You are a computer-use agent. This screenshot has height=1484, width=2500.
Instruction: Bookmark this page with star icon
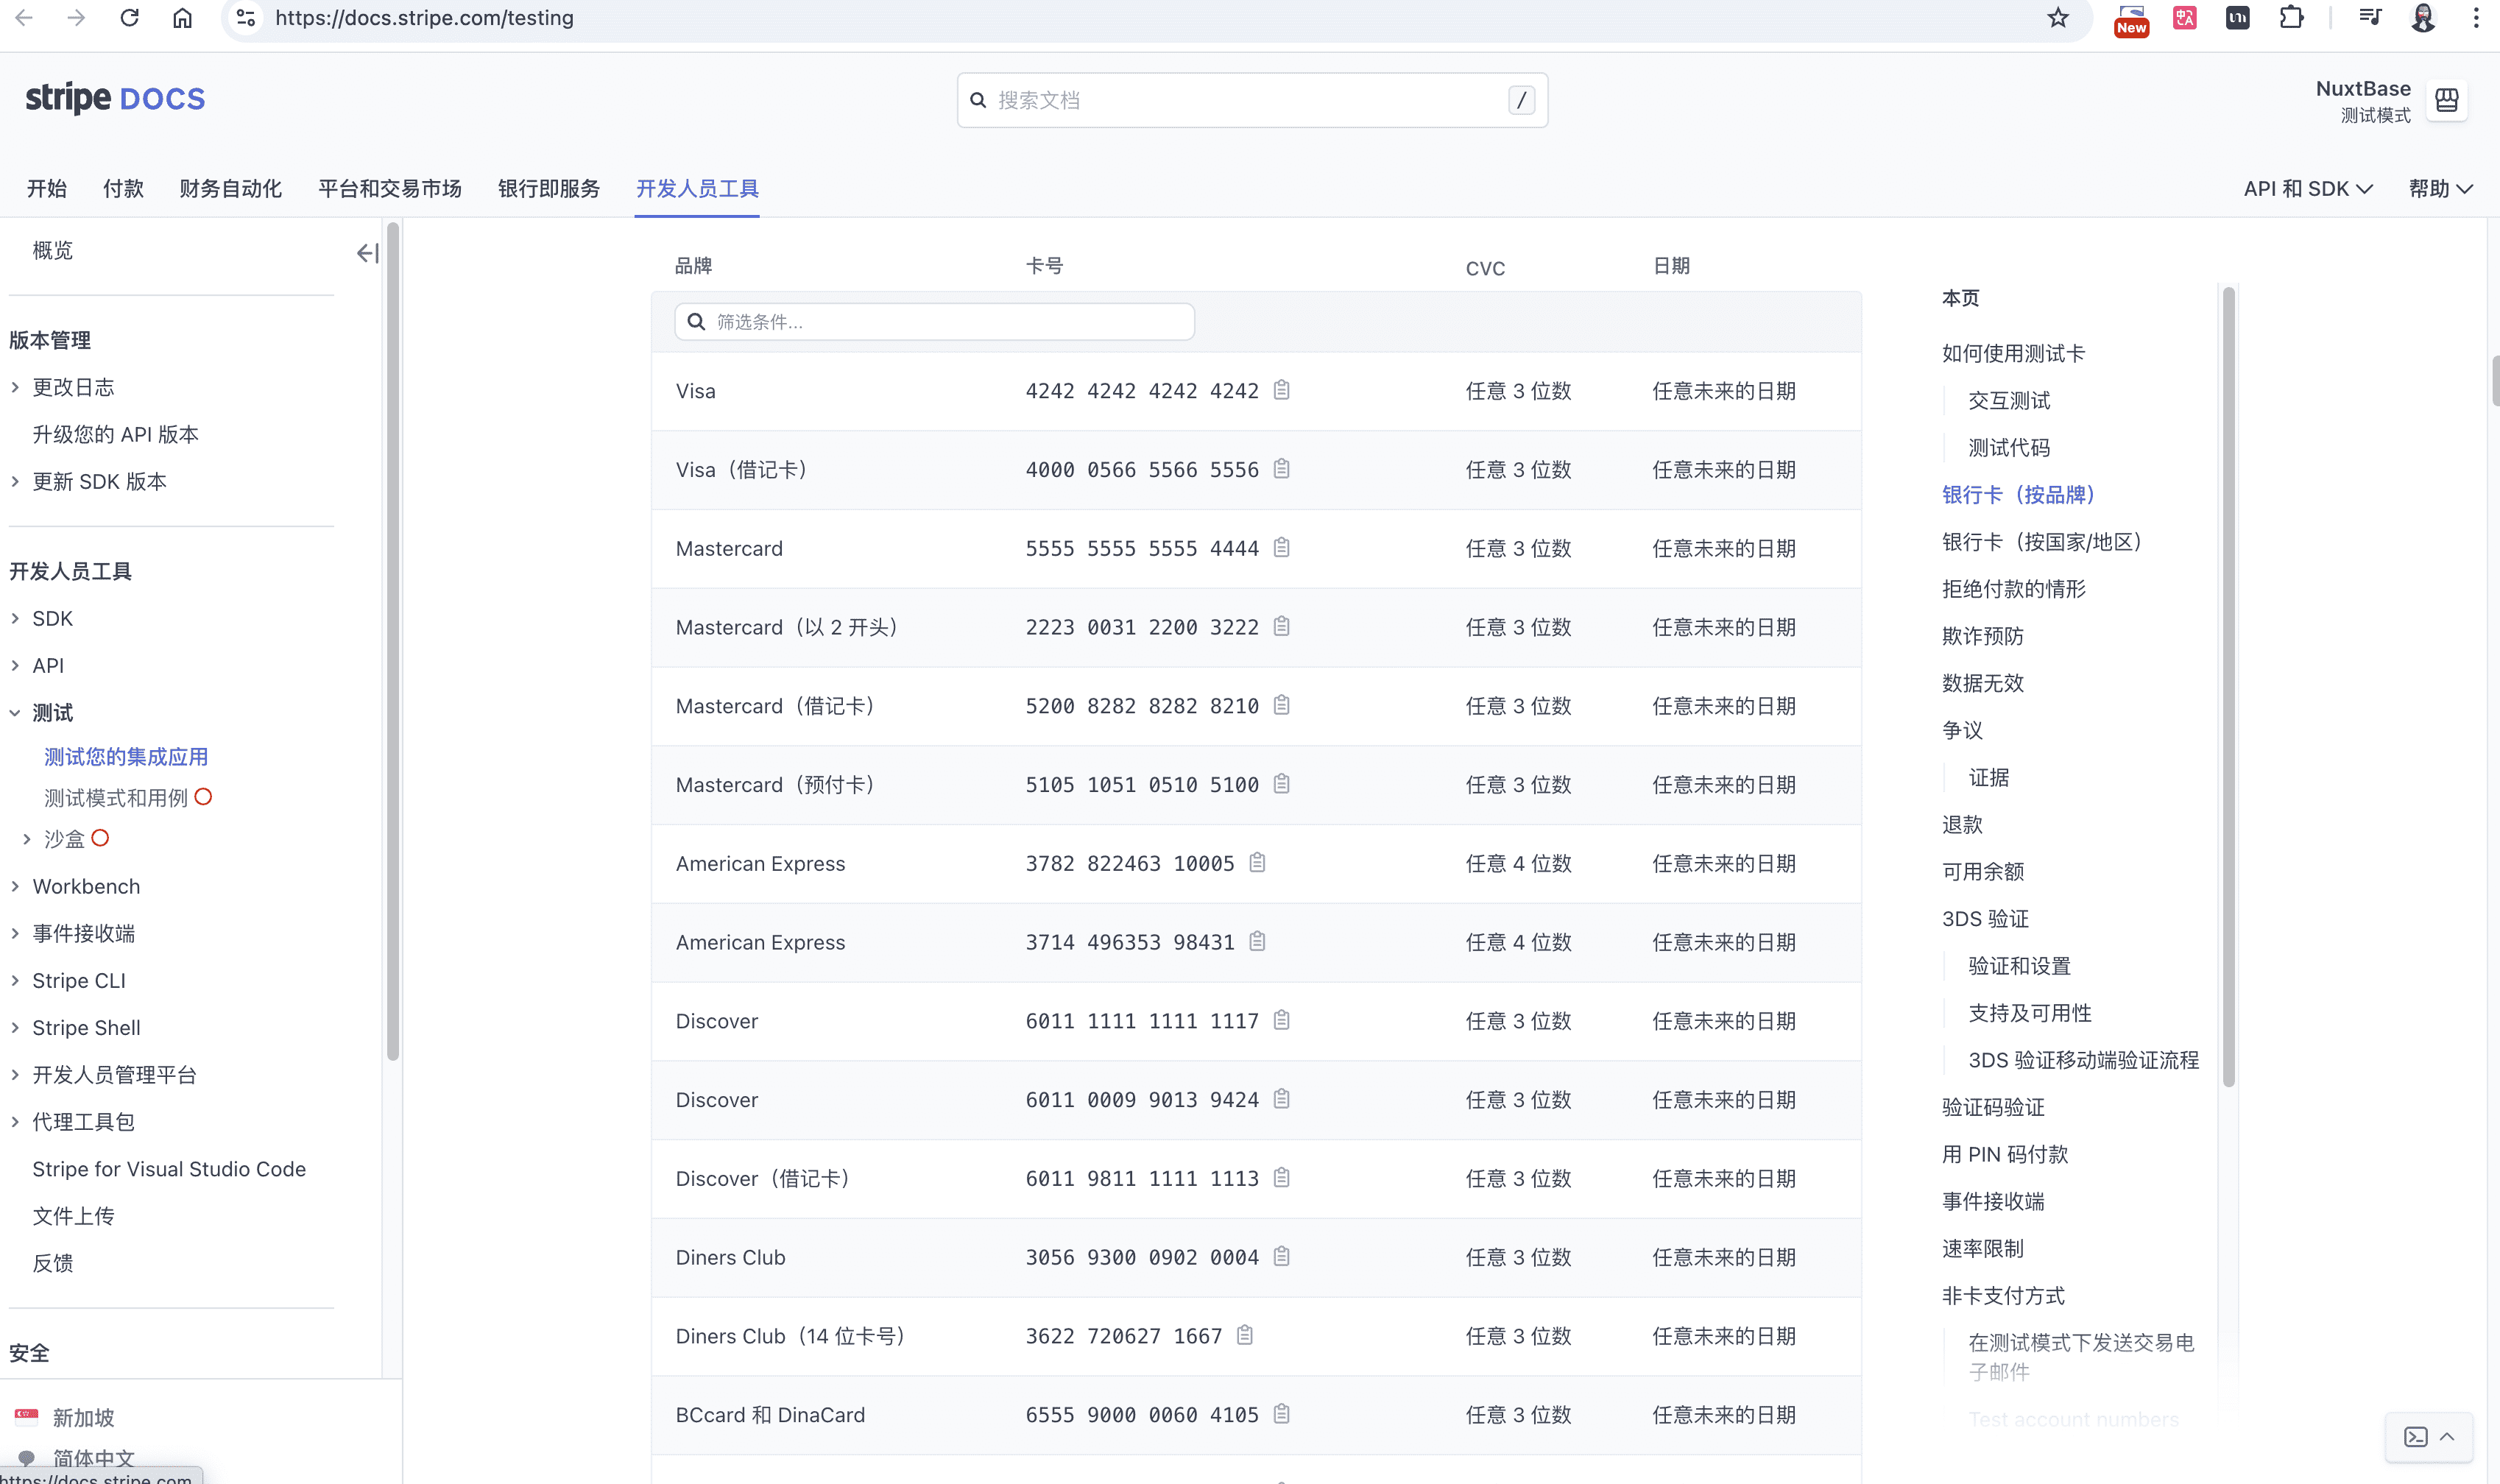2058,18
